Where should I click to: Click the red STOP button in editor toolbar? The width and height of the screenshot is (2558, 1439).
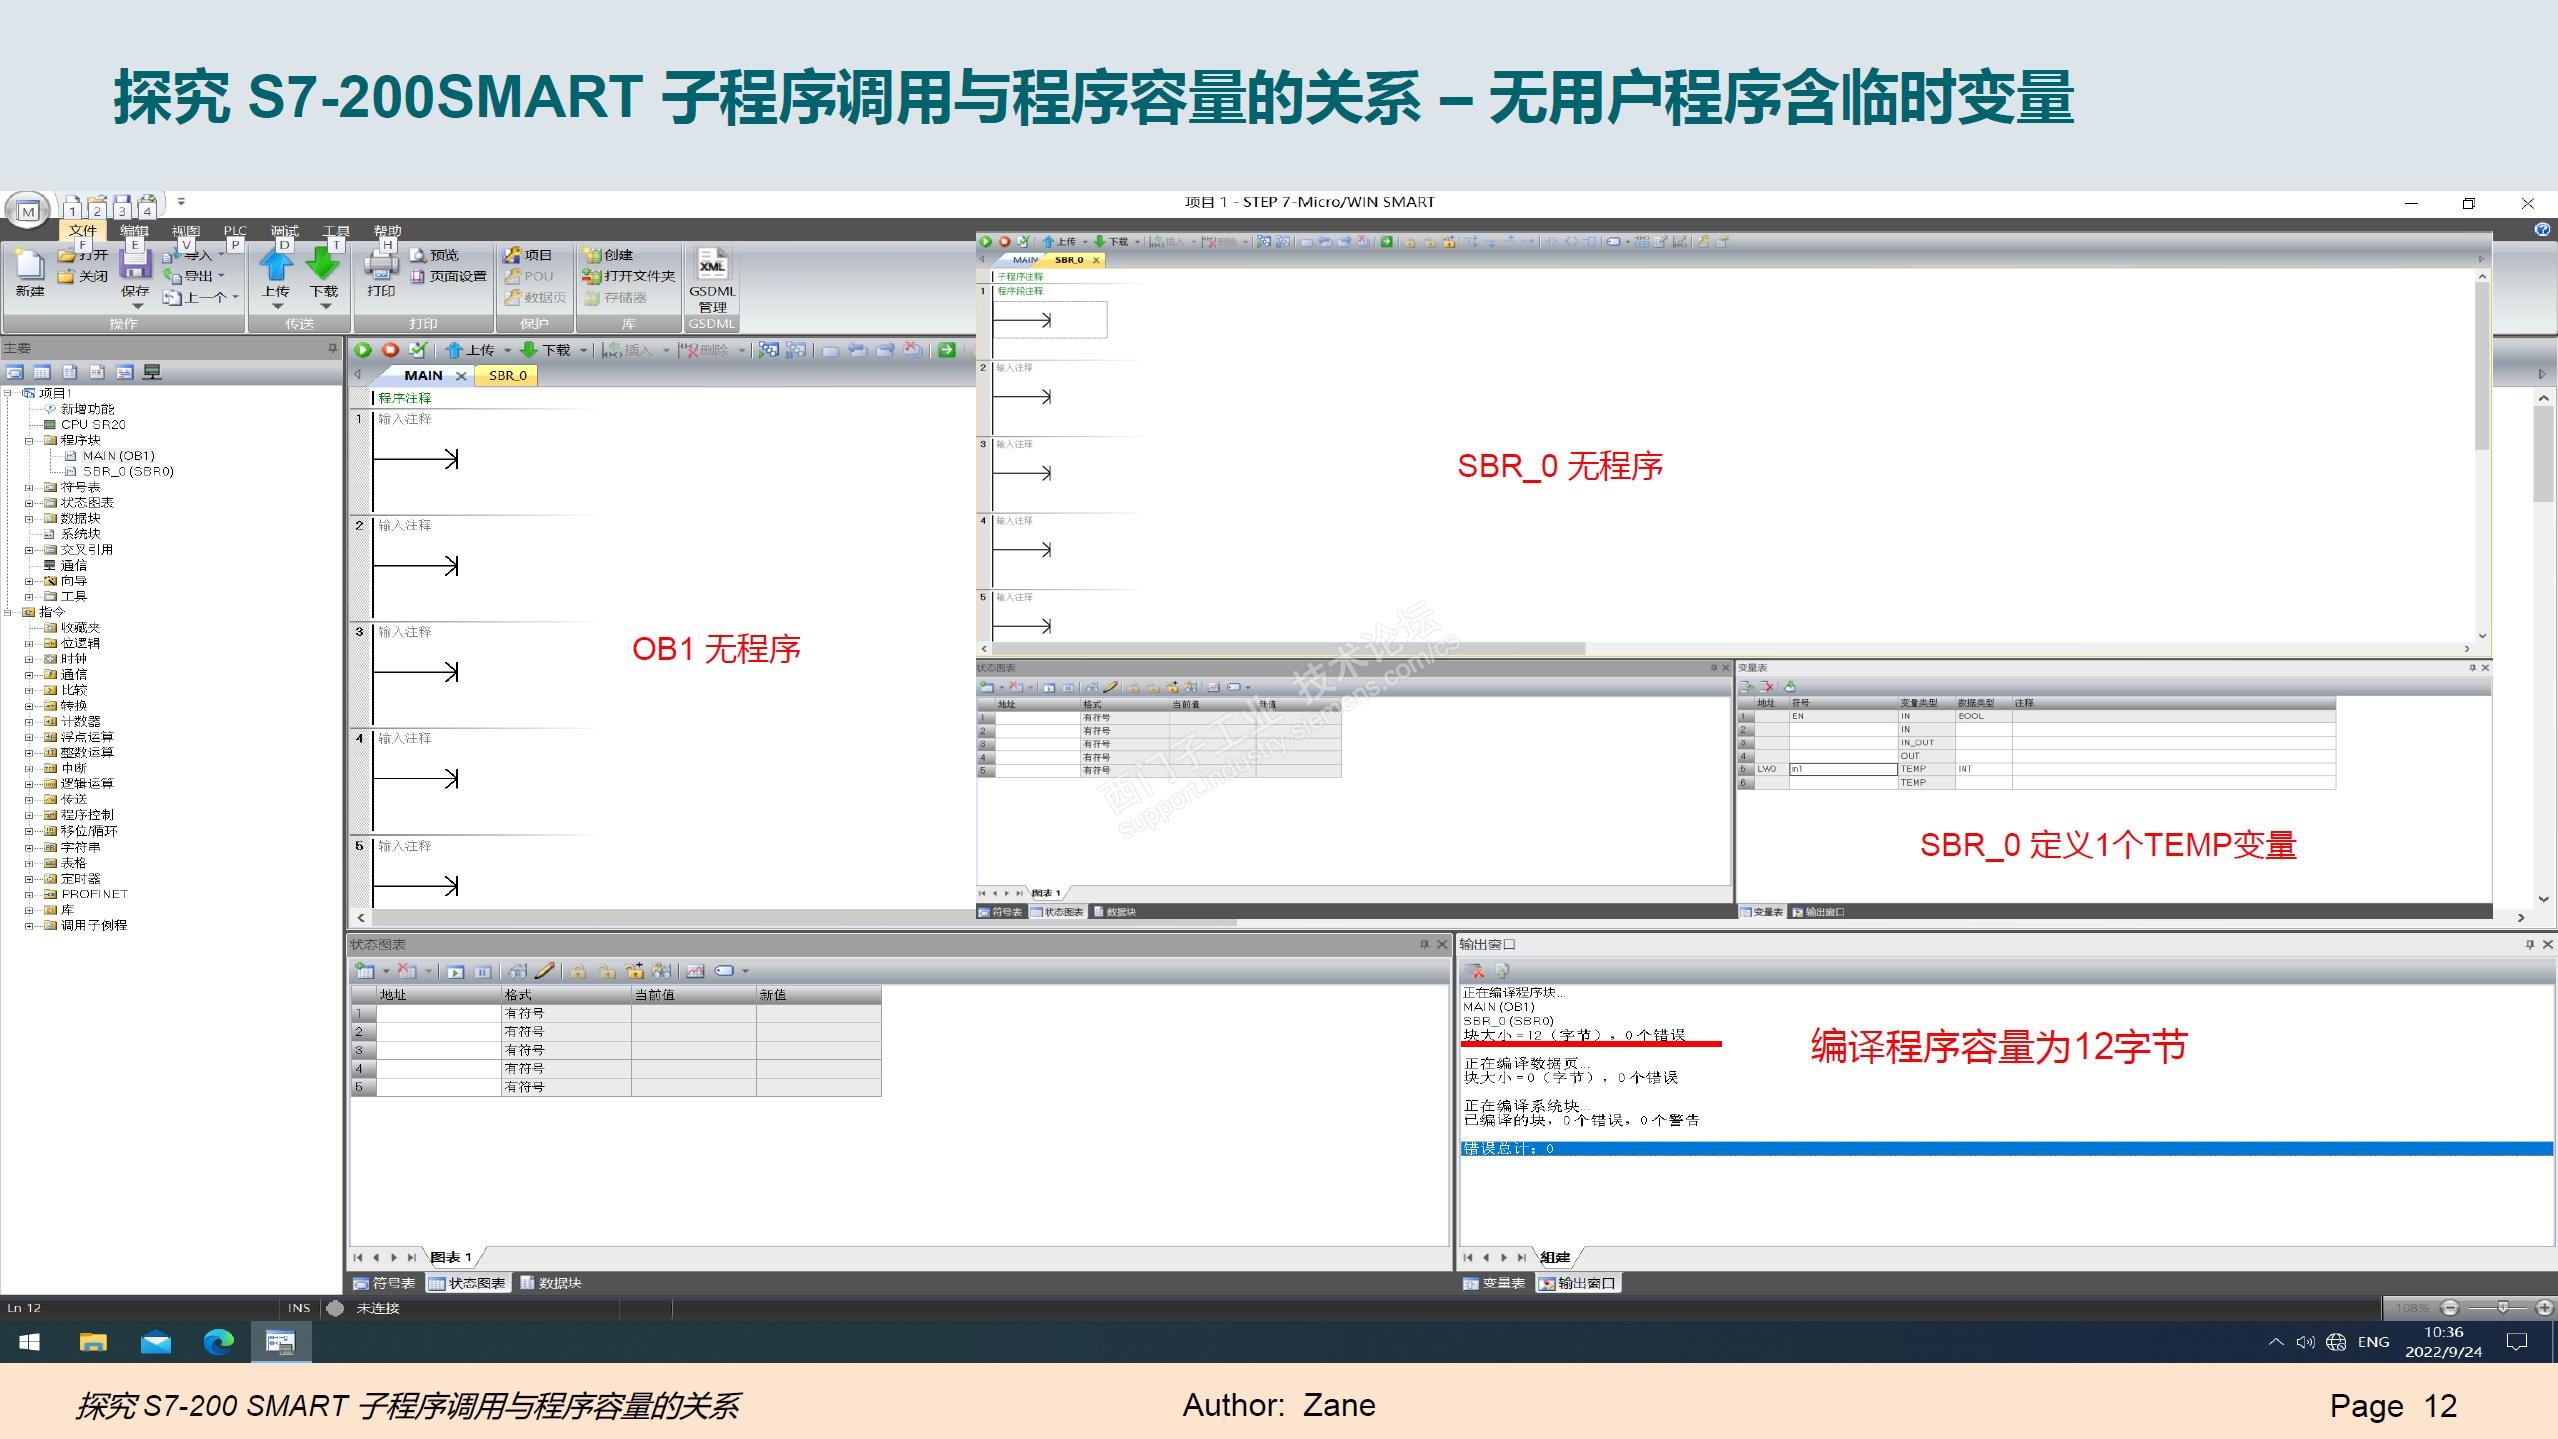391,350
